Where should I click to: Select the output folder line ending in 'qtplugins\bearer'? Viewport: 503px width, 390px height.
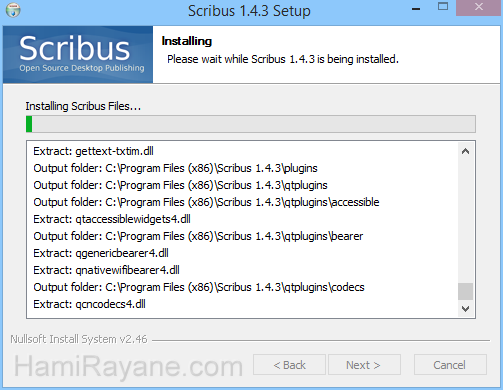198,236
